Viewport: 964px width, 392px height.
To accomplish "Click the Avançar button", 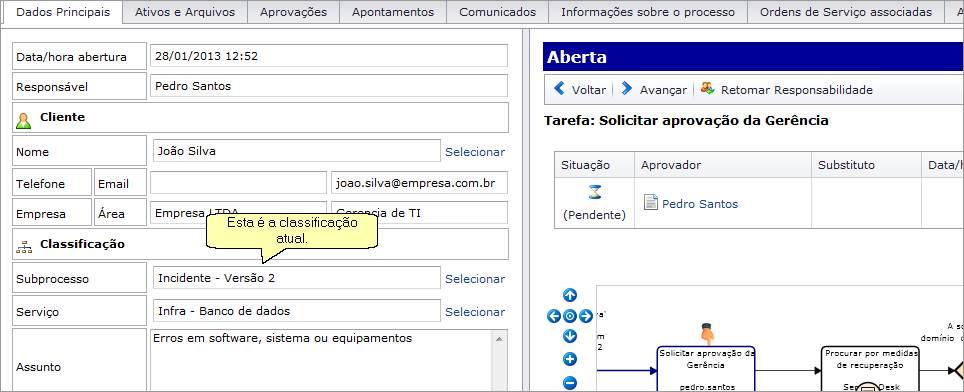I will pyautogui.click(x=654, y=90).
